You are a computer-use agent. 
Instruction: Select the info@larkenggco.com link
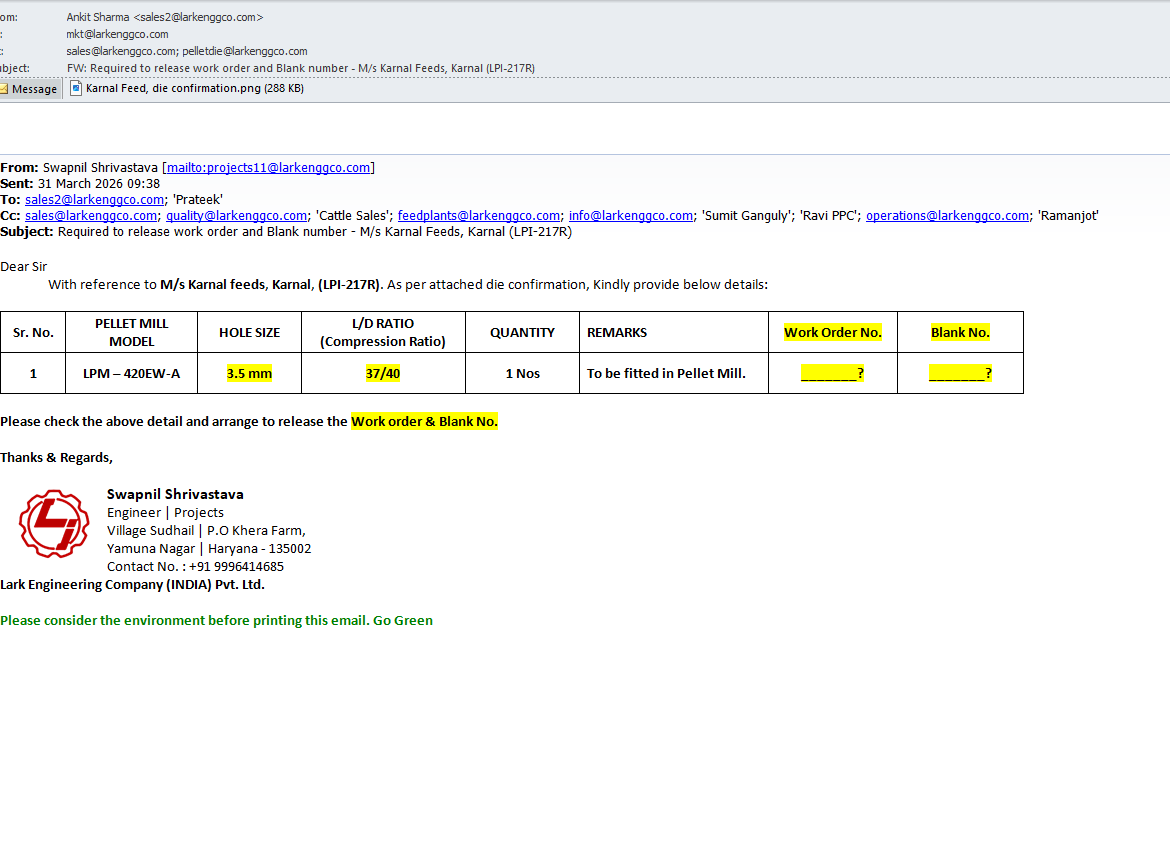(630, 216)
